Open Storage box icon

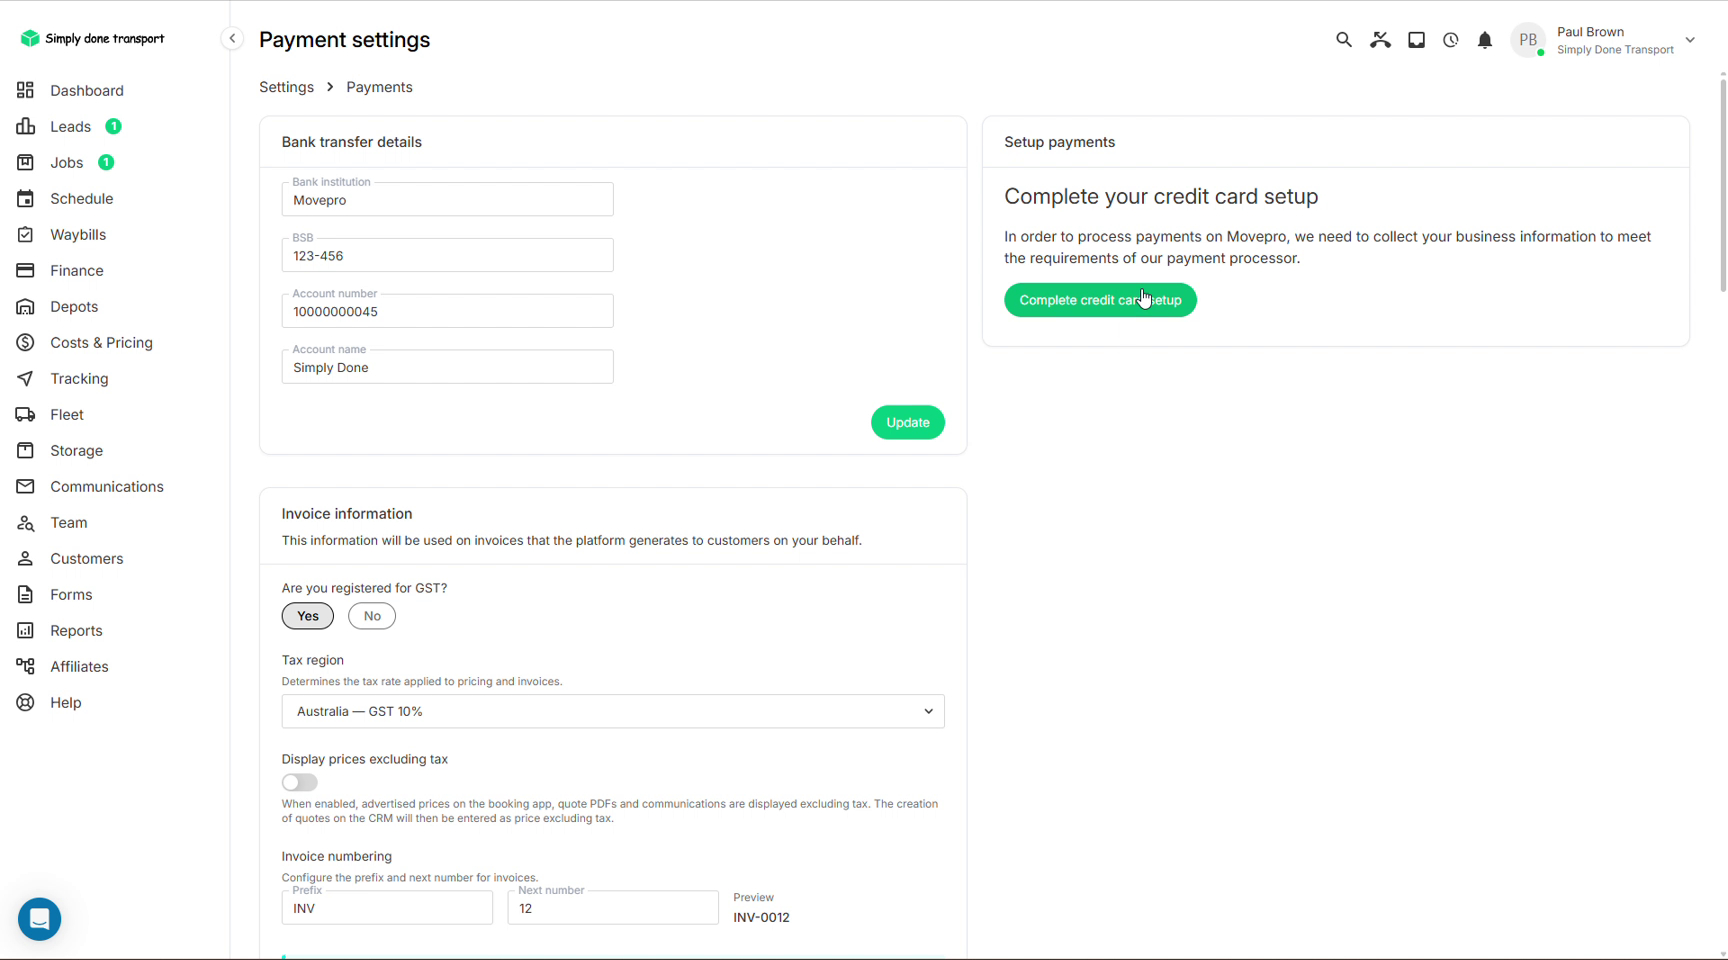[25, 450]
